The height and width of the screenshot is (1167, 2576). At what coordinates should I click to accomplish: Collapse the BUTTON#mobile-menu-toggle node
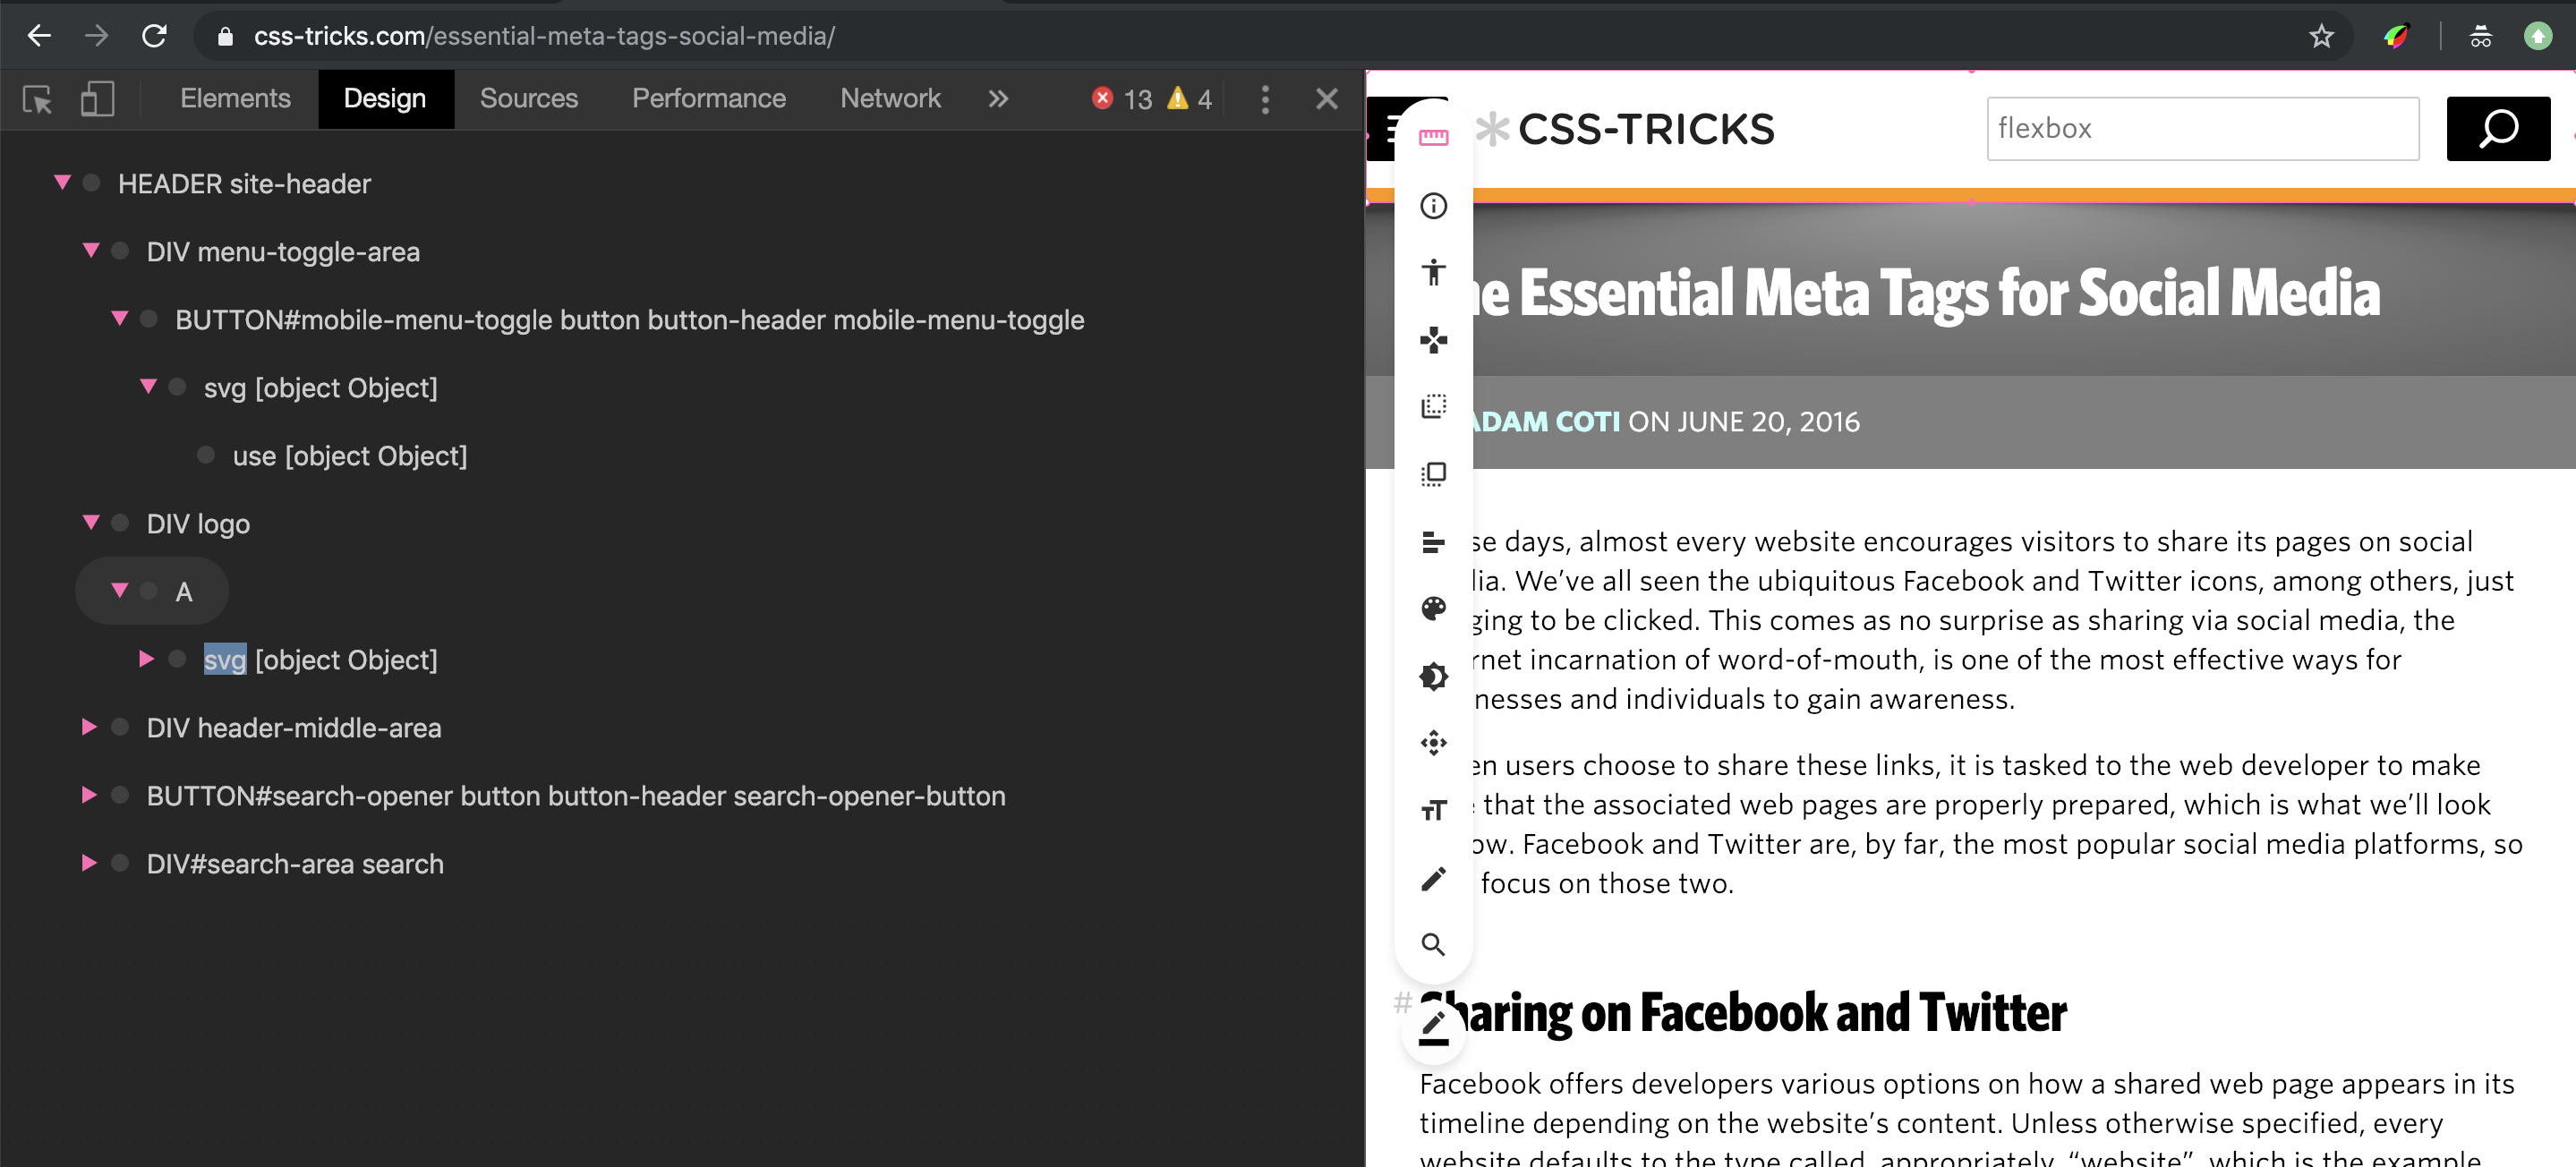point(122,319)
